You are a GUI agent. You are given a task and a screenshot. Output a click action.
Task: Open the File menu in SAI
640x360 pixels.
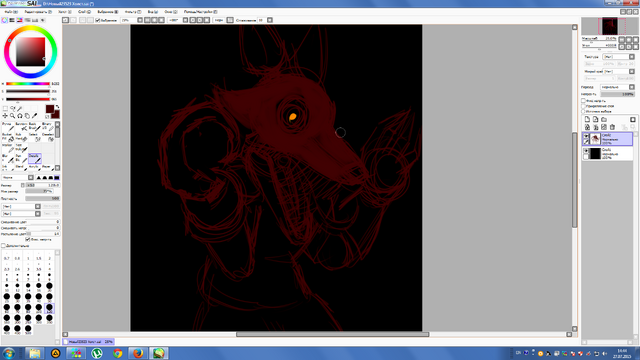[11, 12]
